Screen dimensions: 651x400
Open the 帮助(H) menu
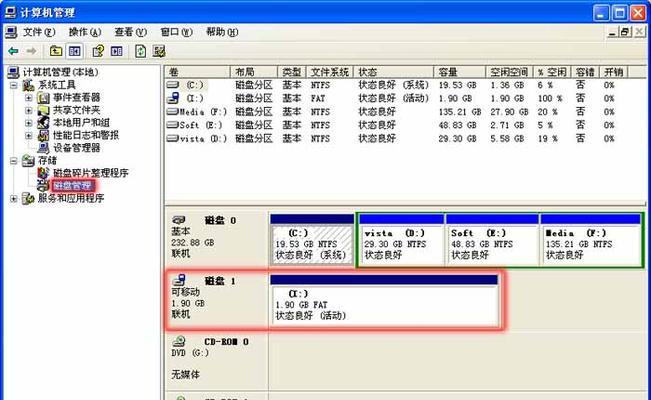(222, 32)
